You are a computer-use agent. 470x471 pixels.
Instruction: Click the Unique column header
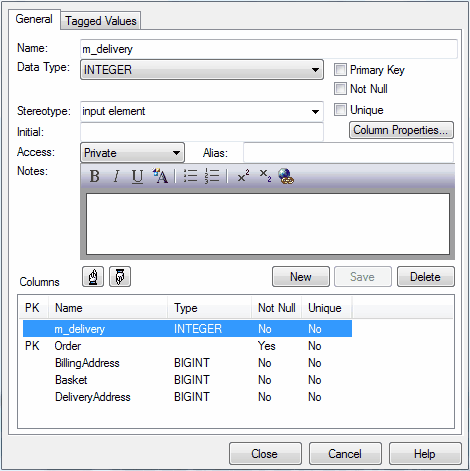[327, 308]
